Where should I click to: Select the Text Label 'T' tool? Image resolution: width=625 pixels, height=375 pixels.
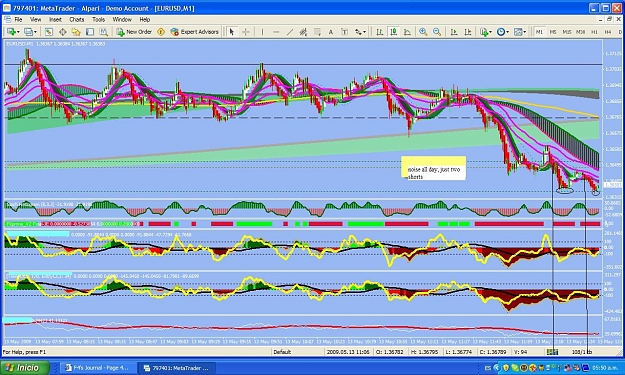click(x=345, y=32)
